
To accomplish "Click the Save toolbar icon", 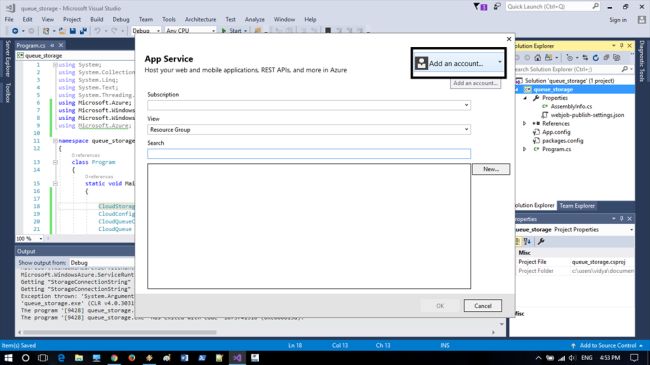I will [x=73, y=31].
